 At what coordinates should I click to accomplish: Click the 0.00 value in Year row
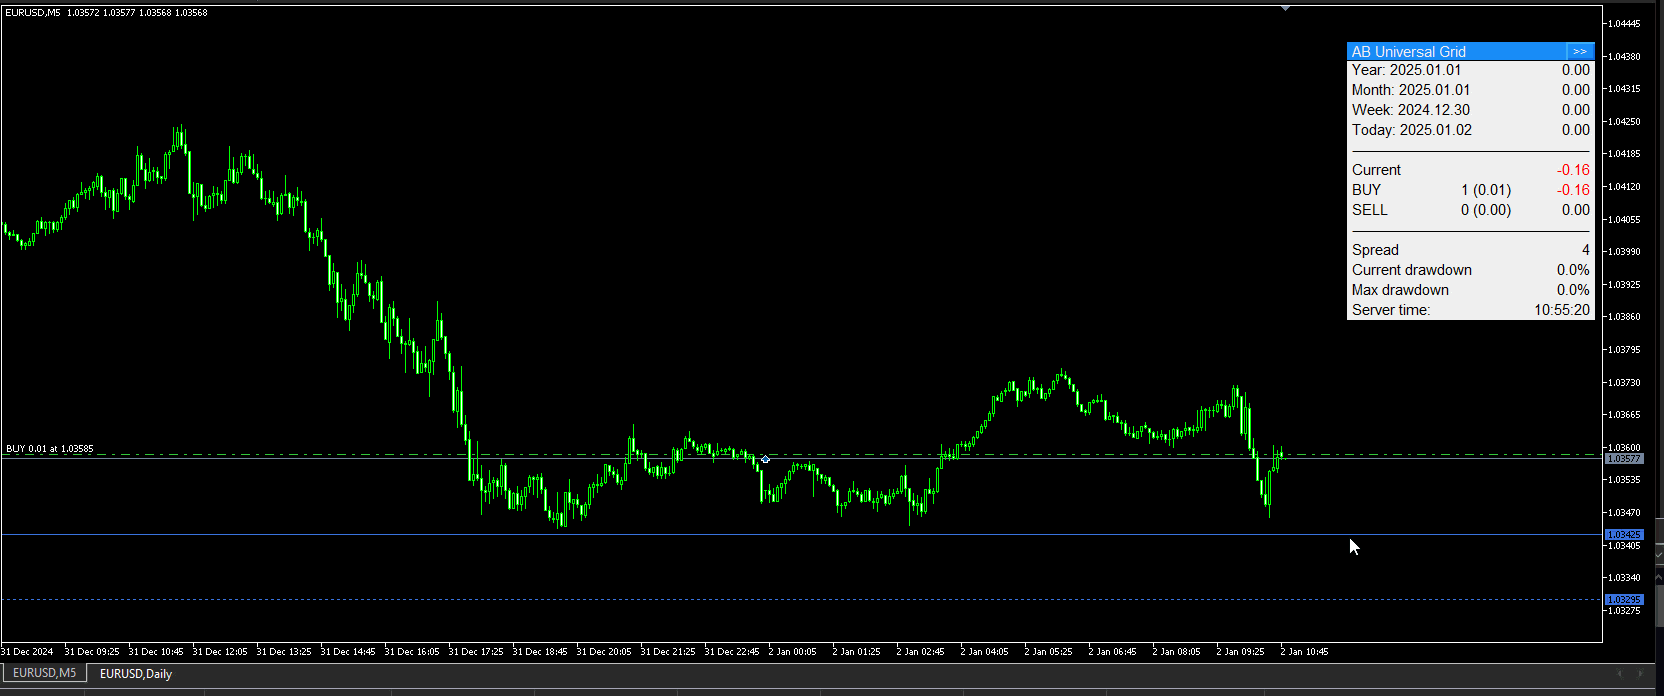tap(1576, 70)
